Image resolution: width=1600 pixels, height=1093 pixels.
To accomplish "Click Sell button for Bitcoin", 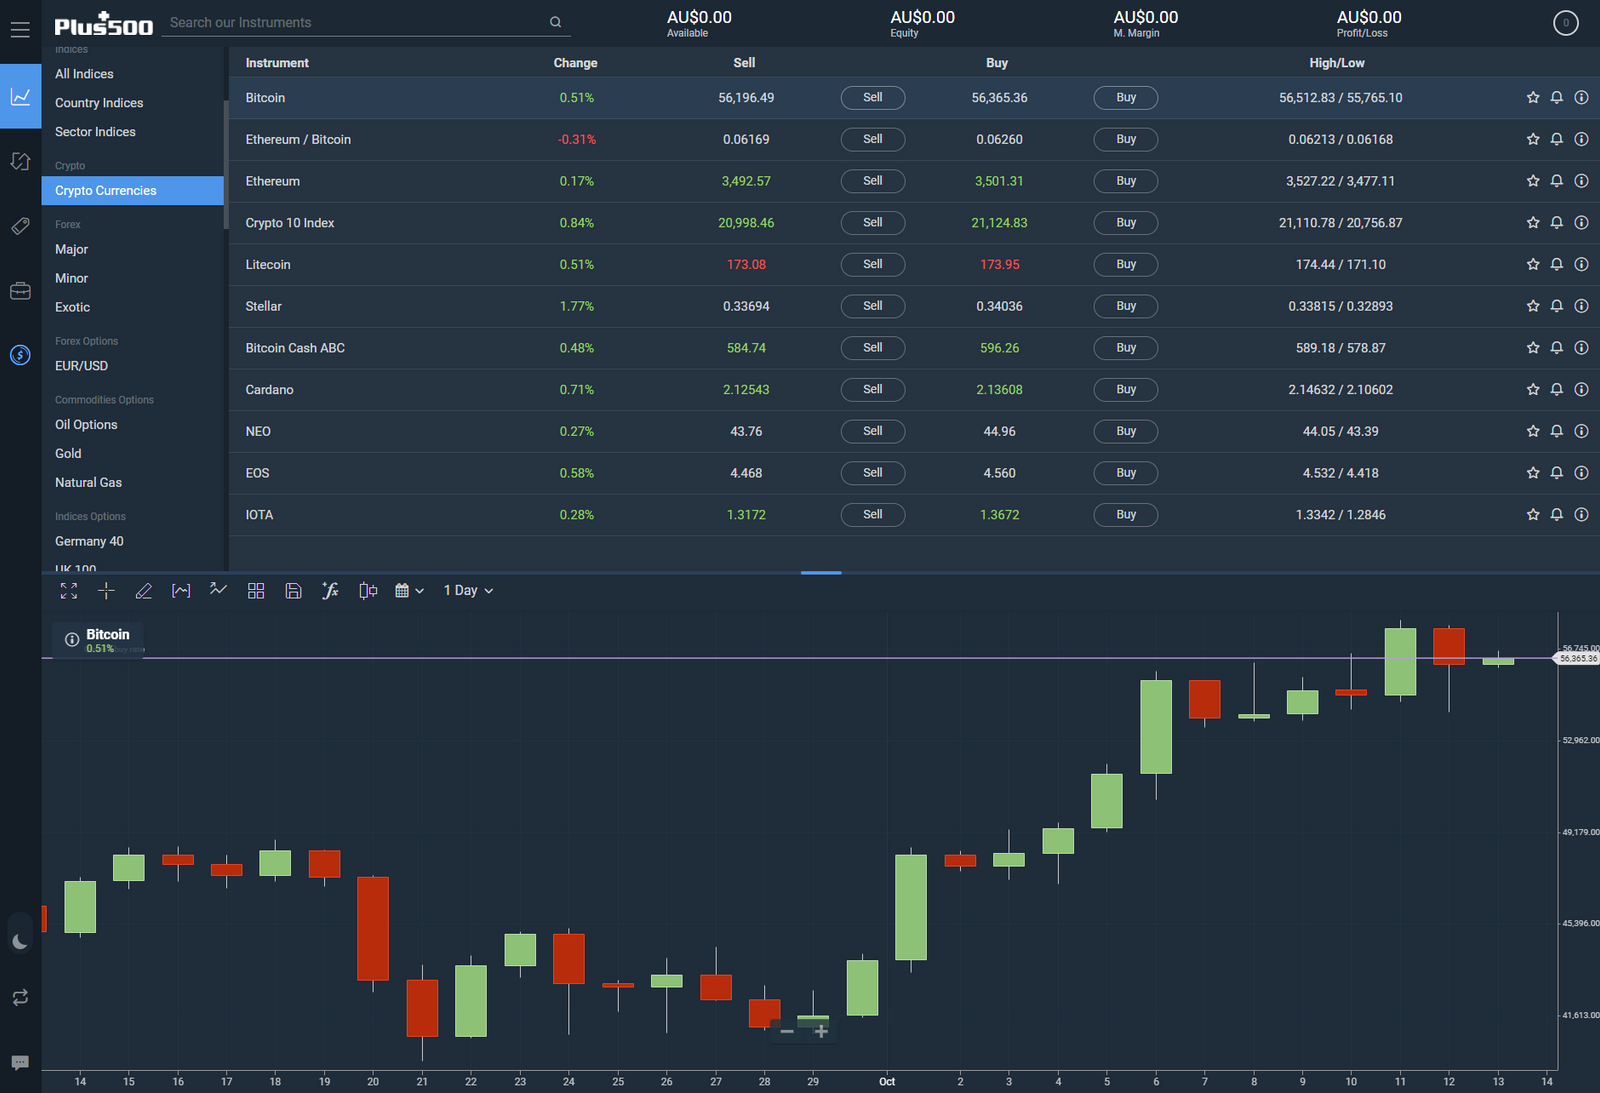I will 873,98.
